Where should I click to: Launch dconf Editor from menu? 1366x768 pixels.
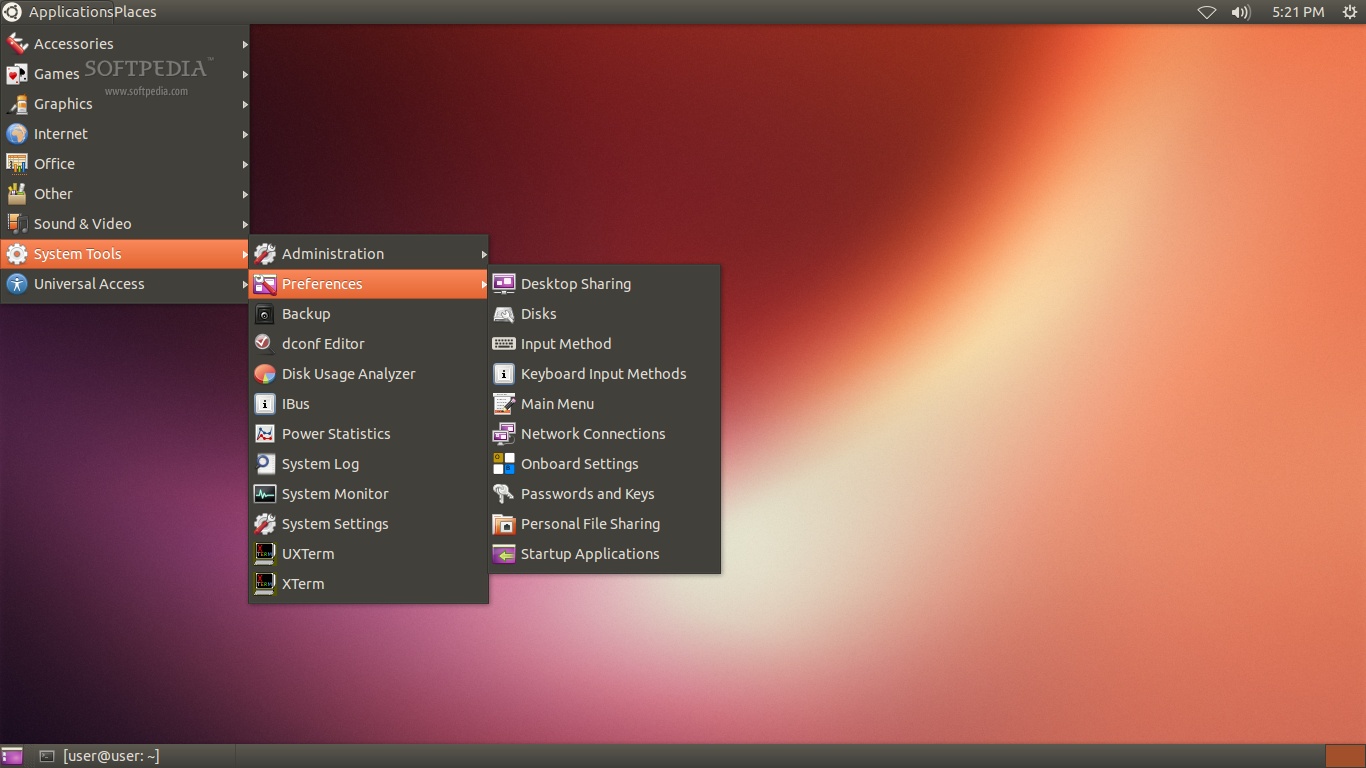(x=368, y=344)
